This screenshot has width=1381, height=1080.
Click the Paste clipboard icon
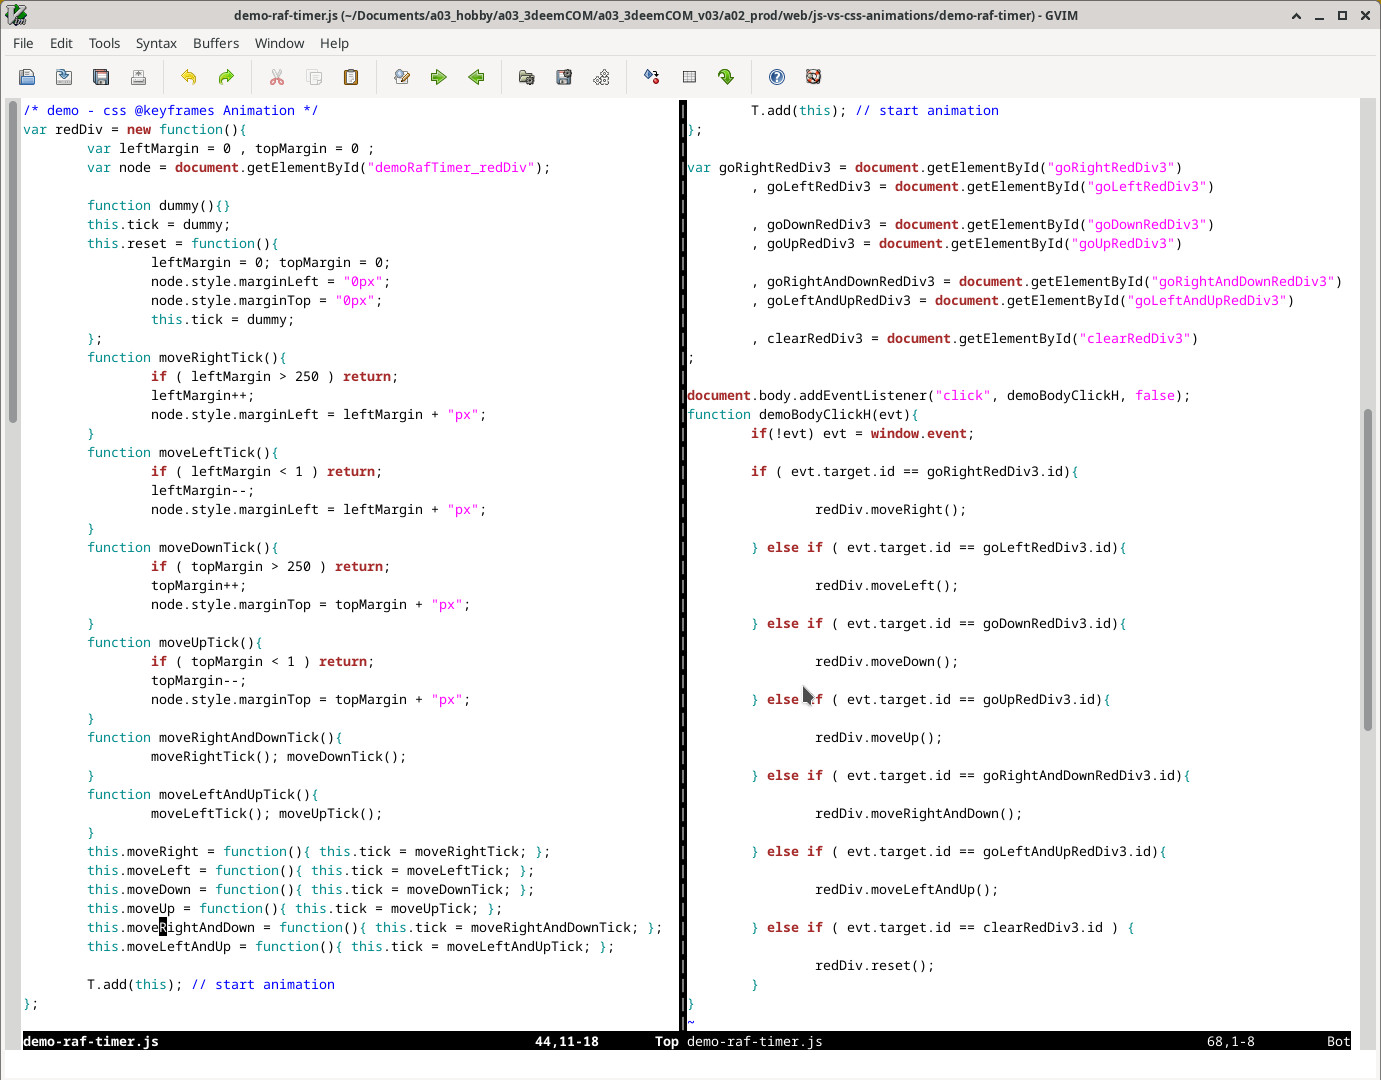[351, 77]
